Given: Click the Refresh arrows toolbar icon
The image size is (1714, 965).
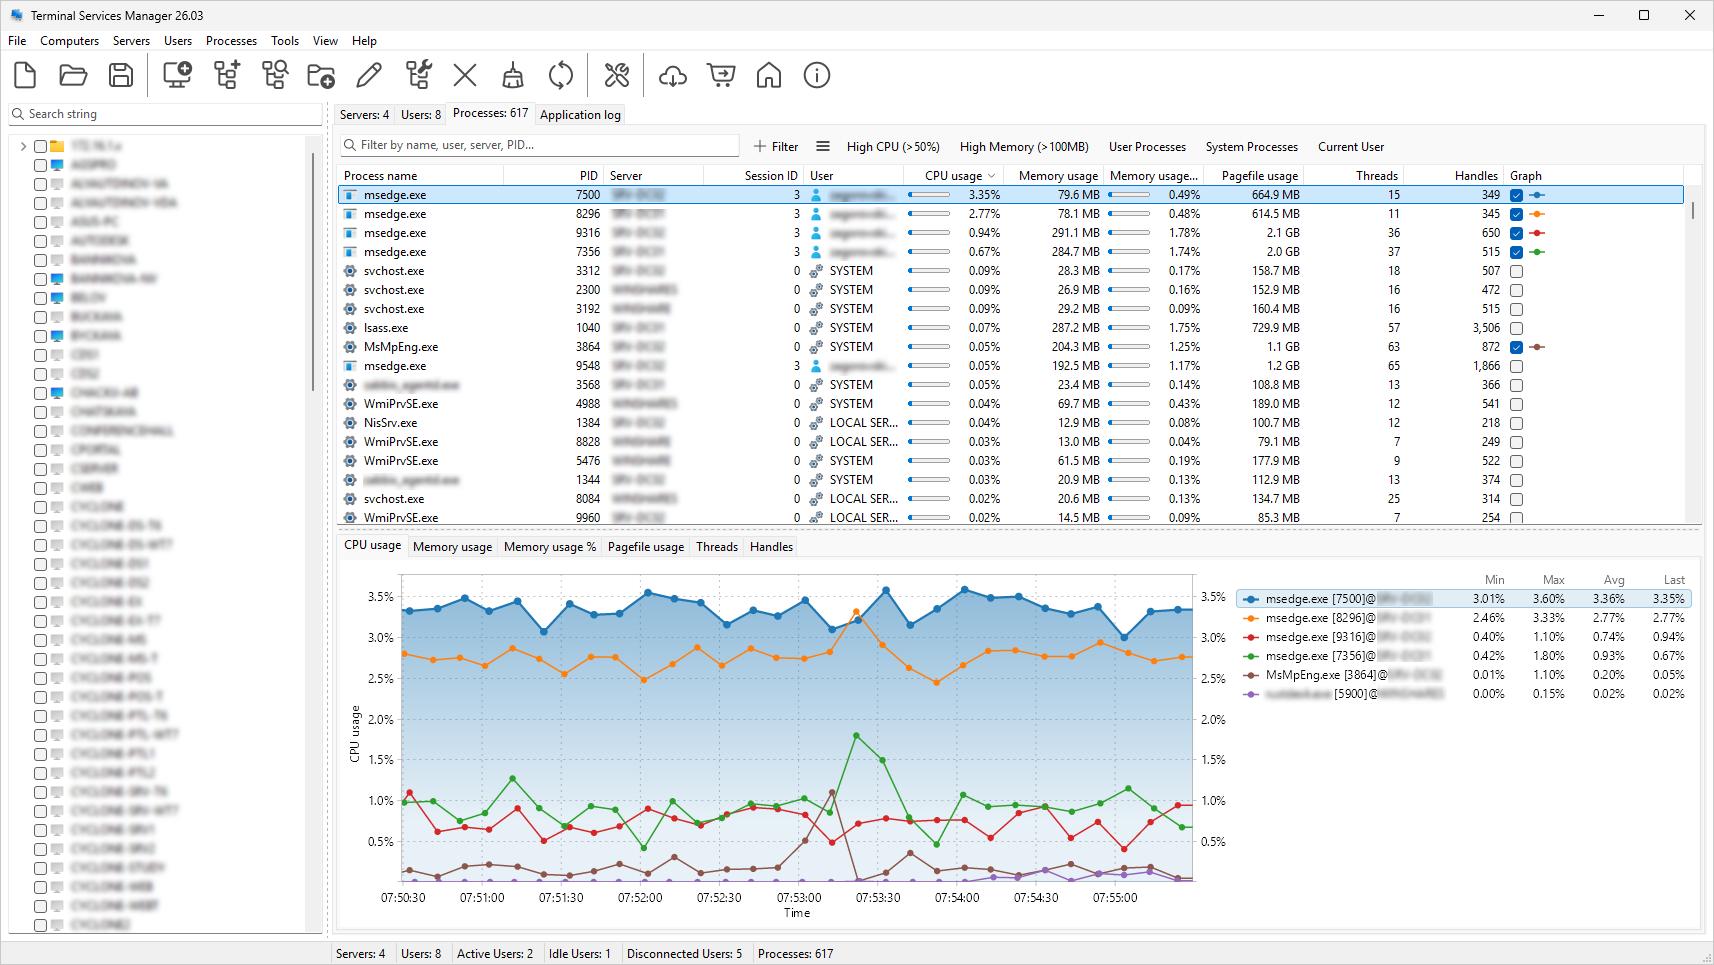Looking at the screenshot, I should pos(561,75).
